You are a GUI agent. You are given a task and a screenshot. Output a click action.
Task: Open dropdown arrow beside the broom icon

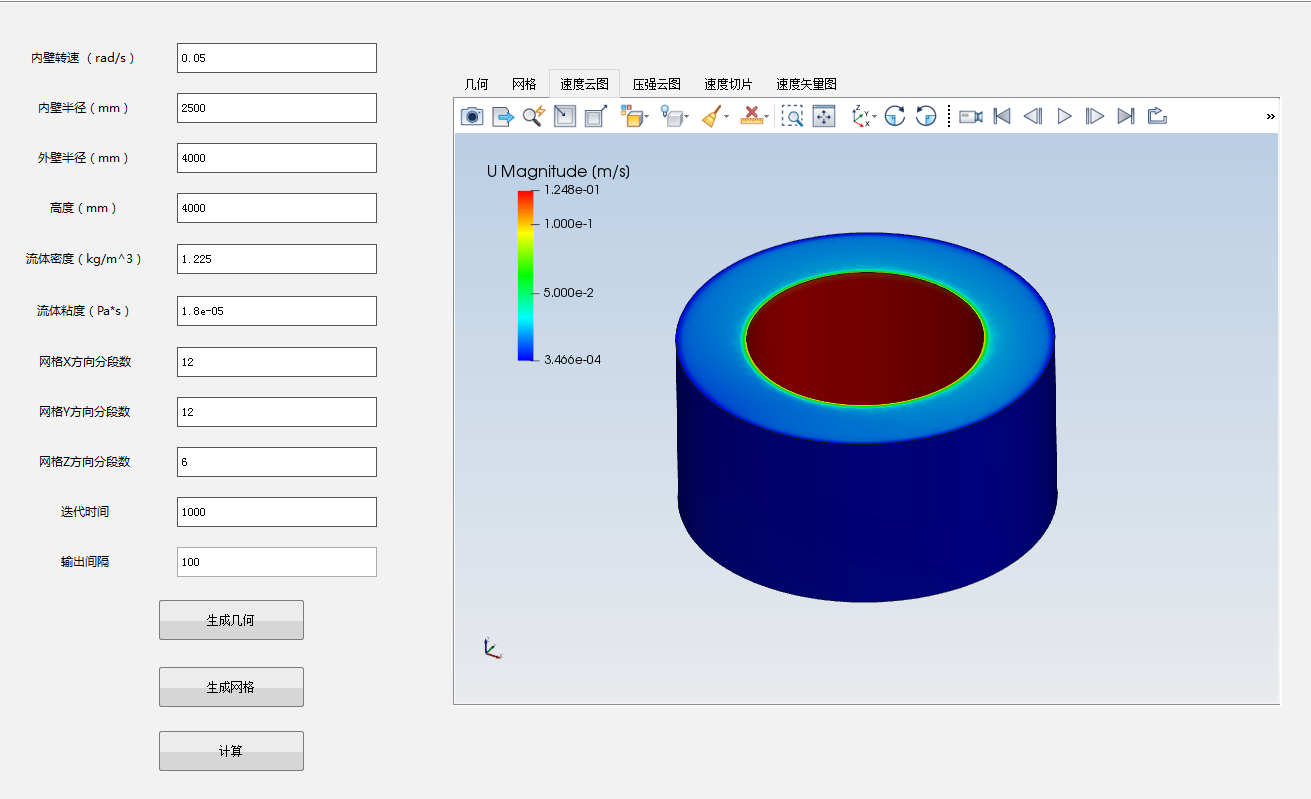(x=727, y=118)
